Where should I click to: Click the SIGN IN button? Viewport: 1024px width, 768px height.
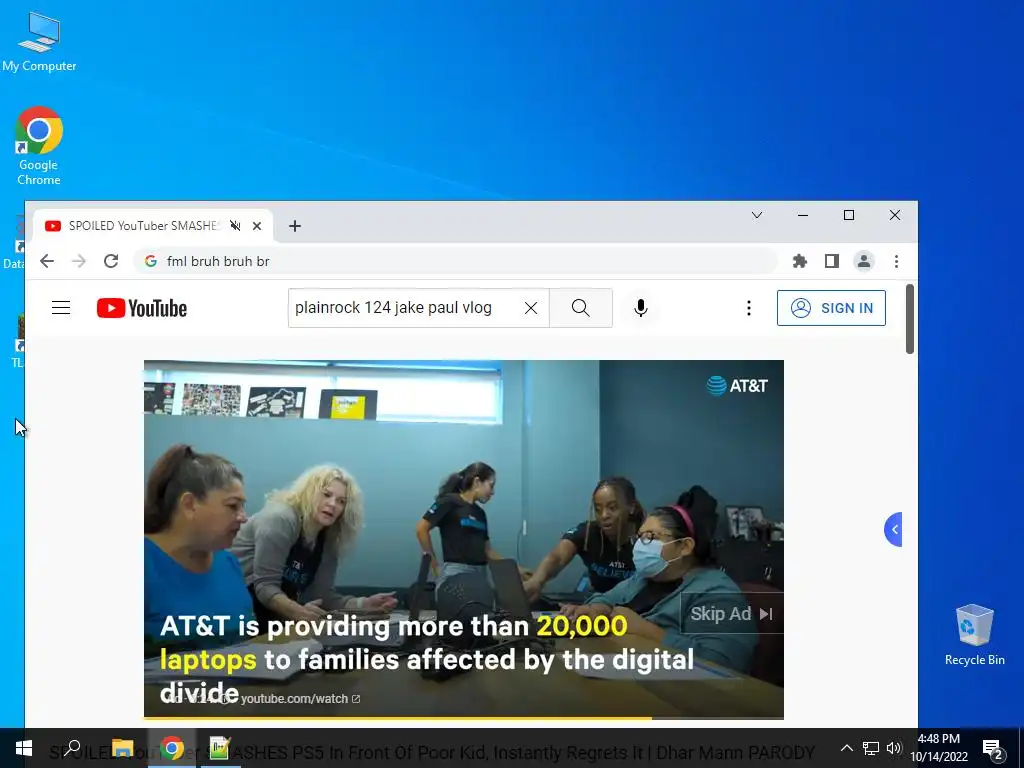pyautogui.click(x=831, y=308)
